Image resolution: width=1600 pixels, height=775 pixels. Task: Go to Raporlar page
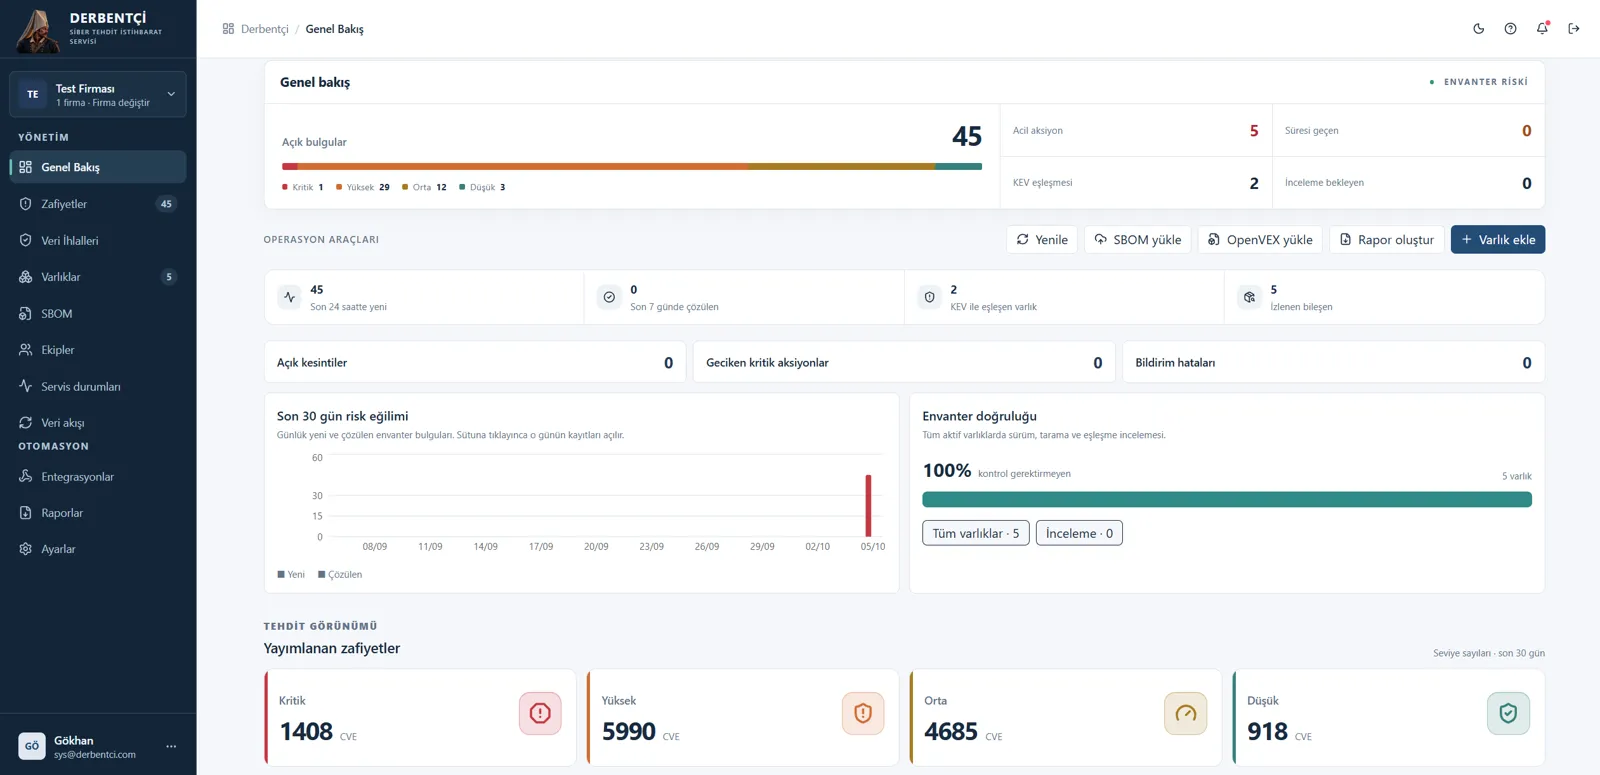[98, 513]
